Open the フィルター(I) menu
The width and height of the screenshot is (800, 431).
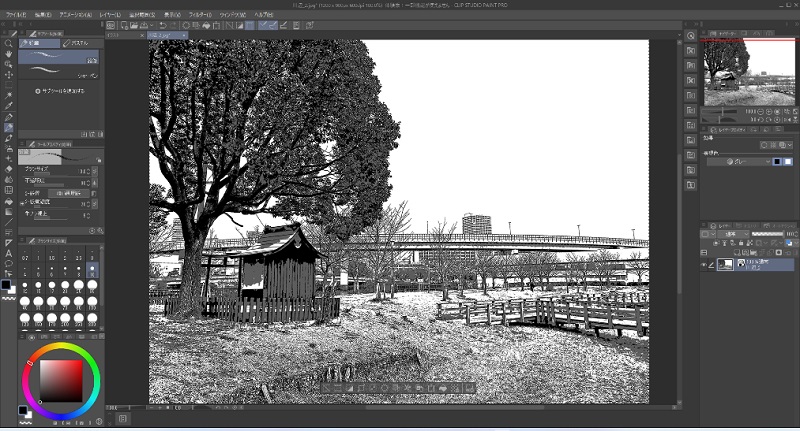[x=200, y=15]
